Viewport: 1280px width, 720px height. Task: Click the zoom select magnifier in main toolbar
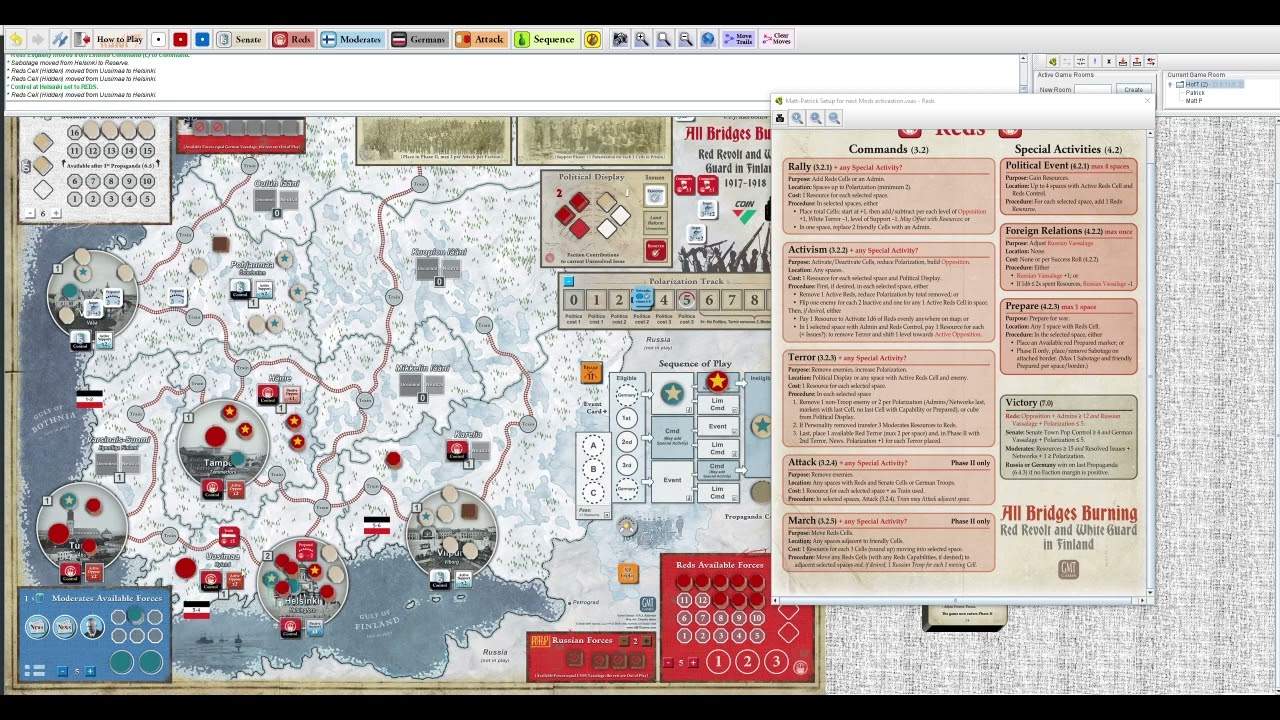[x=664, y=39]
